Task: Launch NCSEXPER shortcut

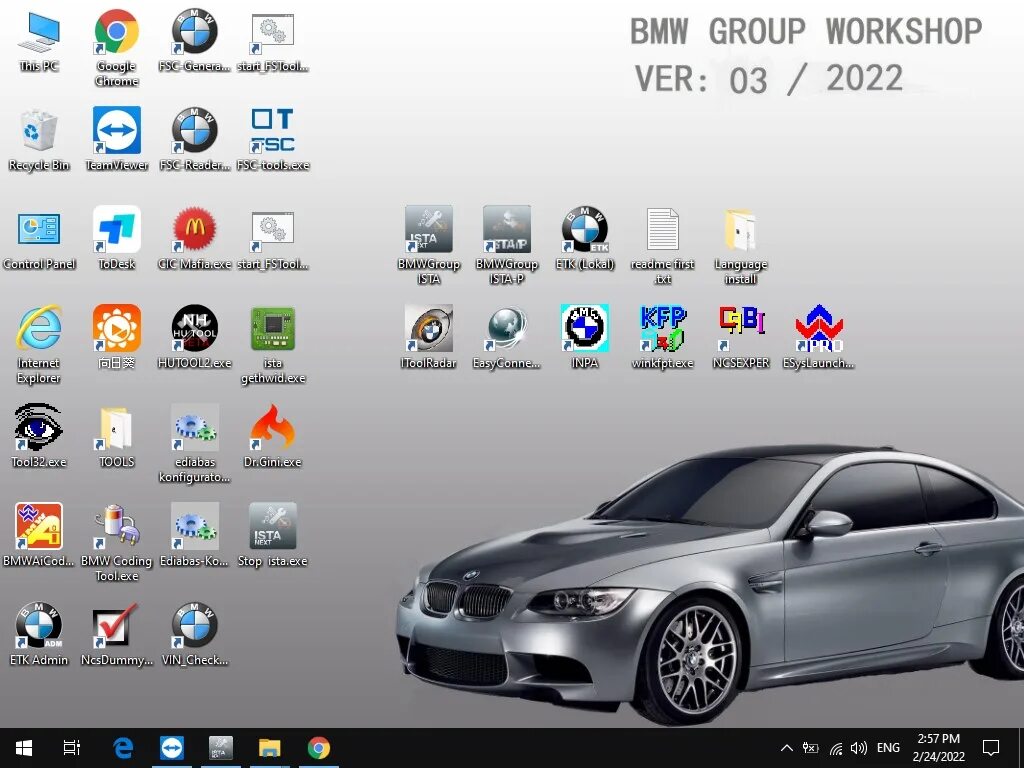Action: [741, 337]
